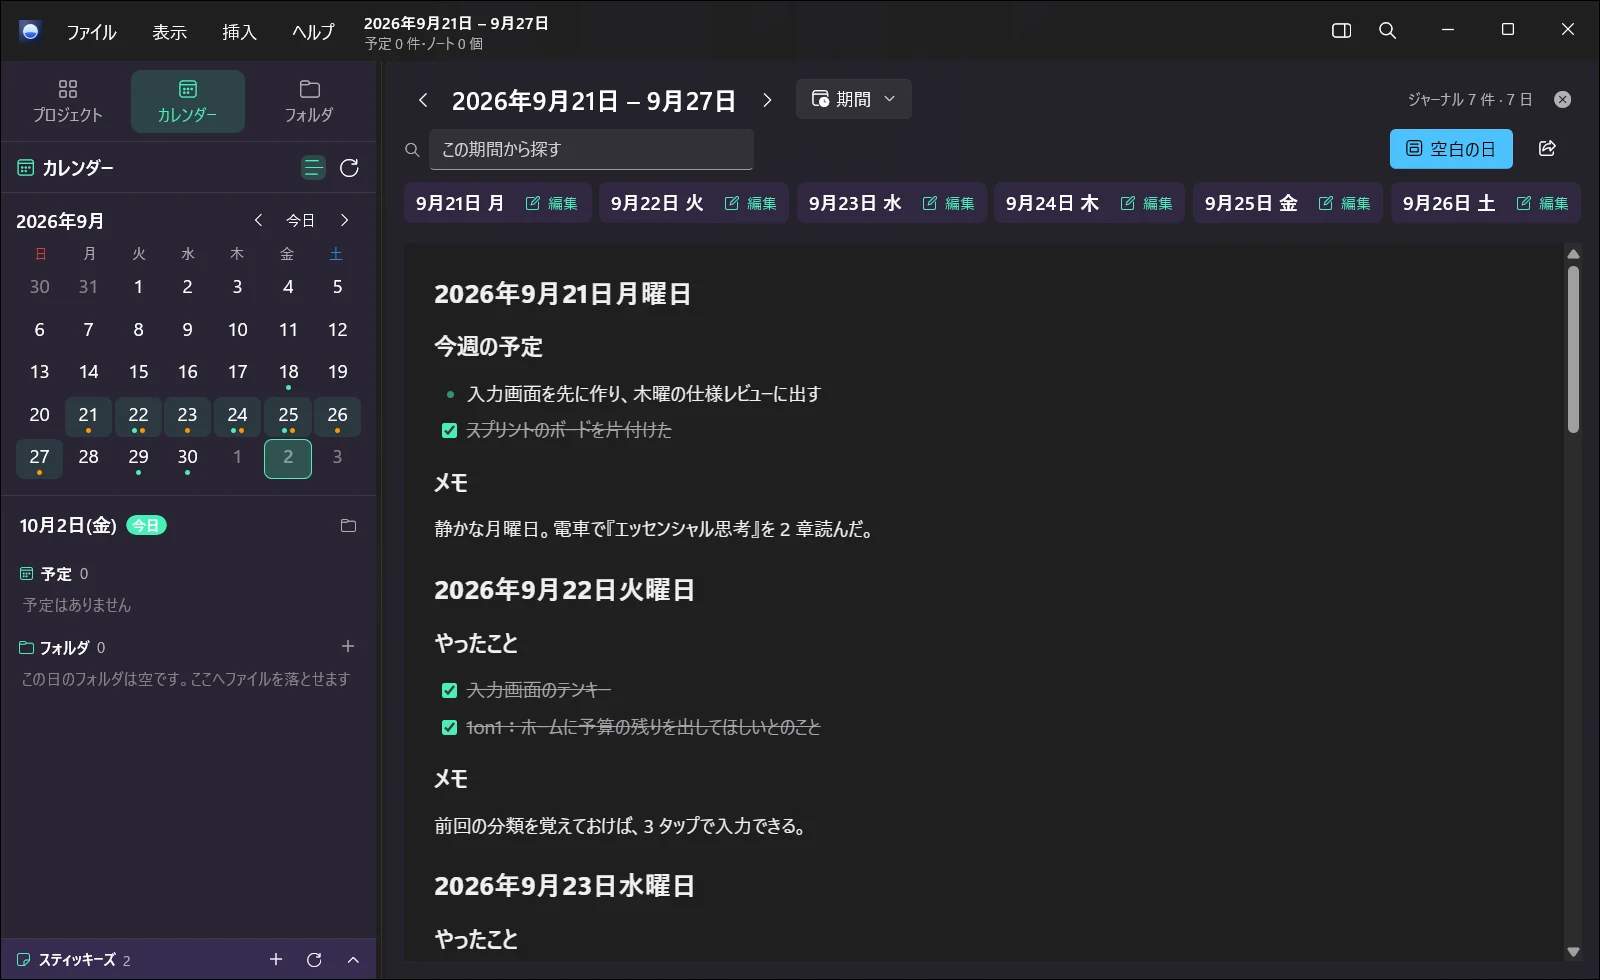Click the スティッキーズ note icon

pyautogui.click(x=24, y=960)
